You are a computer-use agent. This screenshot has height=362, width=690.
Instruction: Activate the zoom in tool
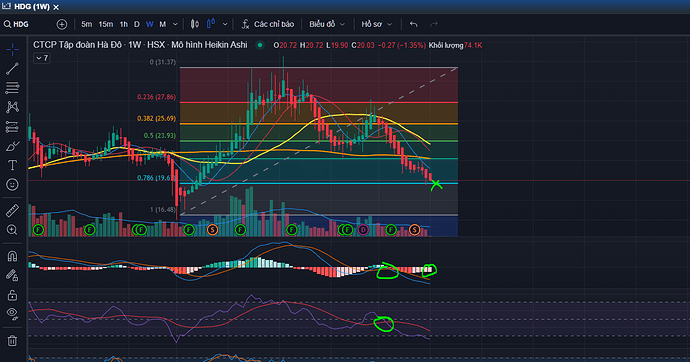point(12,230)
